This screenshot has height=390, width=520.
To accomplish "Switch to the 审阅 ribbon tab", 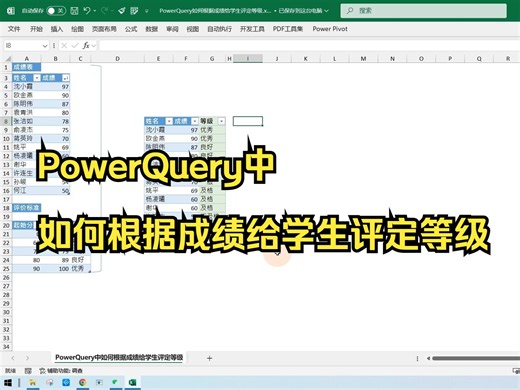I will [x=172, y=29].
